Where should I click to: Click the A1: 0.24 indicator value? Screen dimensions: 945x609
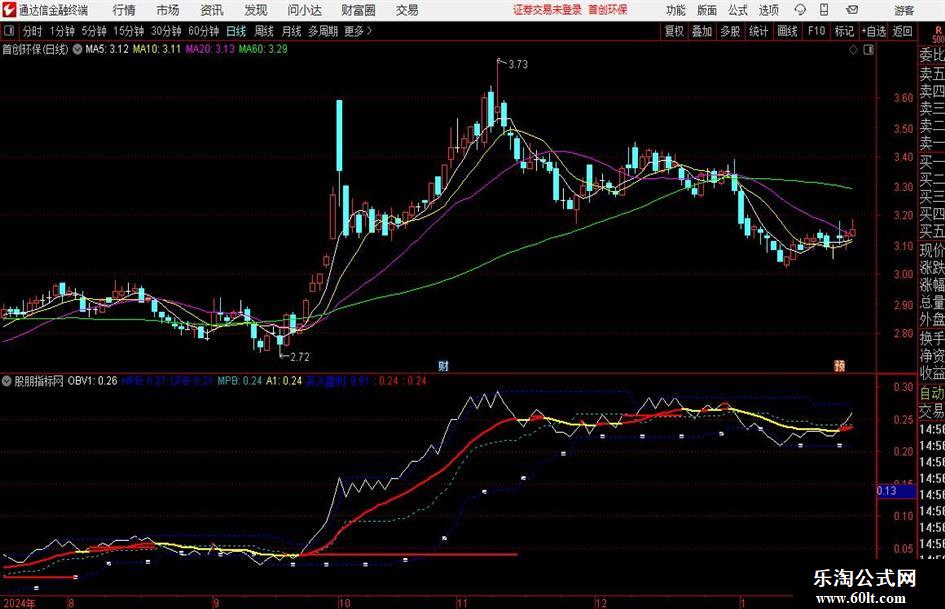pos(284,381)
